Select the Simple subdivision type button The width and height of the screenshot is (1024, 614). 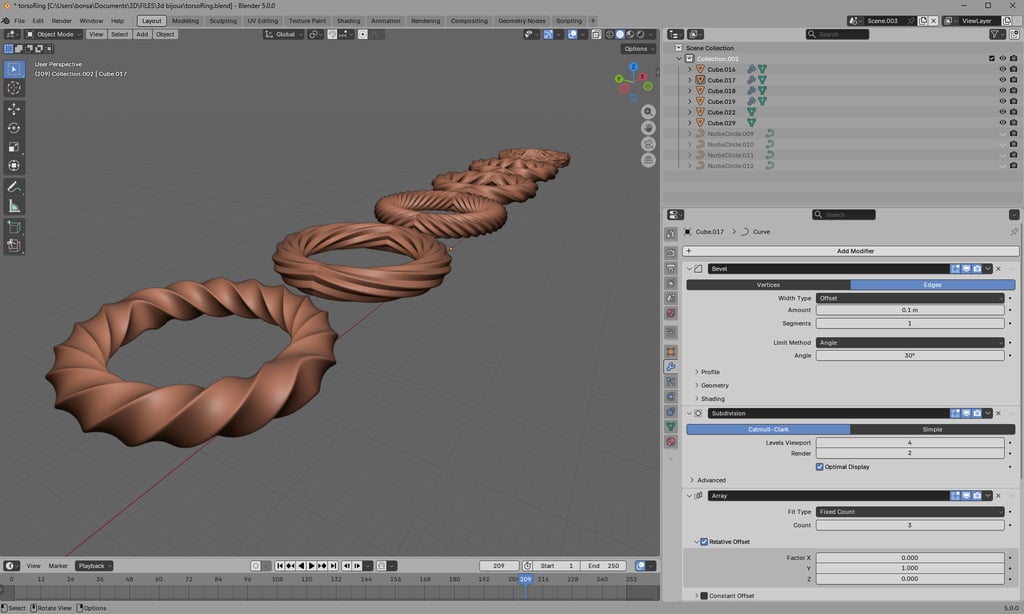(x=932, y=429)
